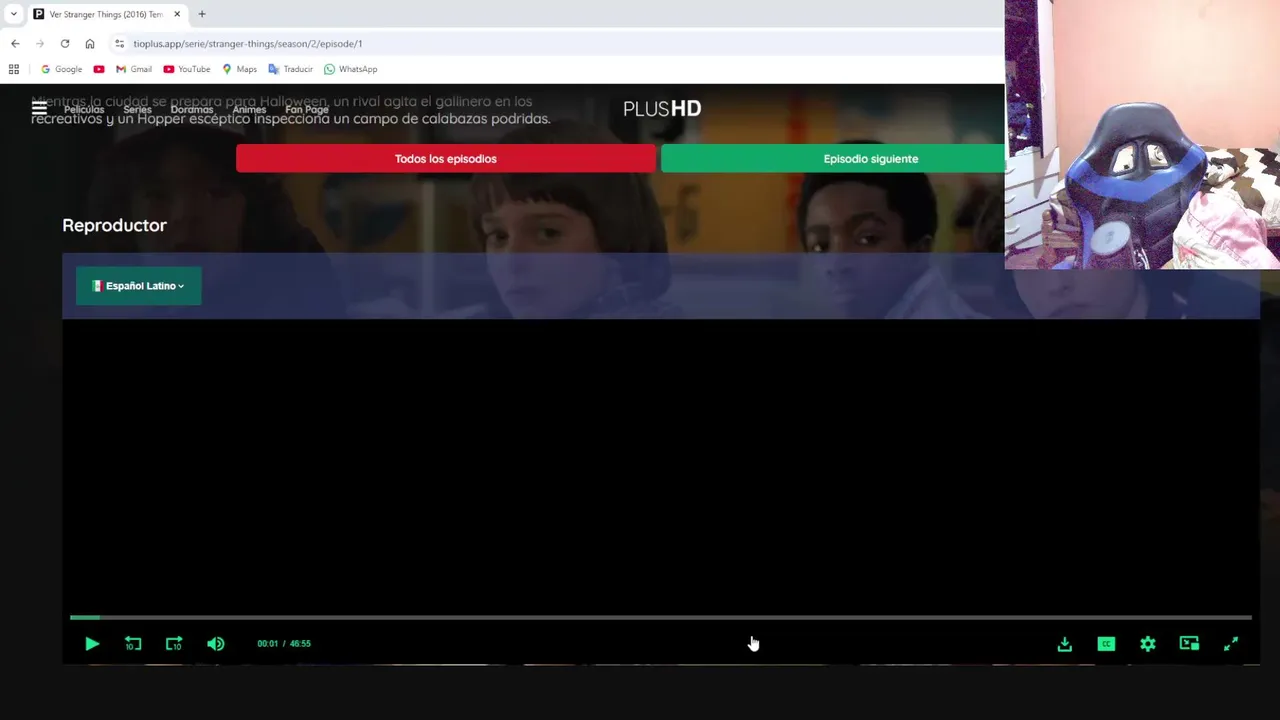This screenshot has height=720, width=1280.
Task: Seek on the video progress bar
Action: coord(660,618)
